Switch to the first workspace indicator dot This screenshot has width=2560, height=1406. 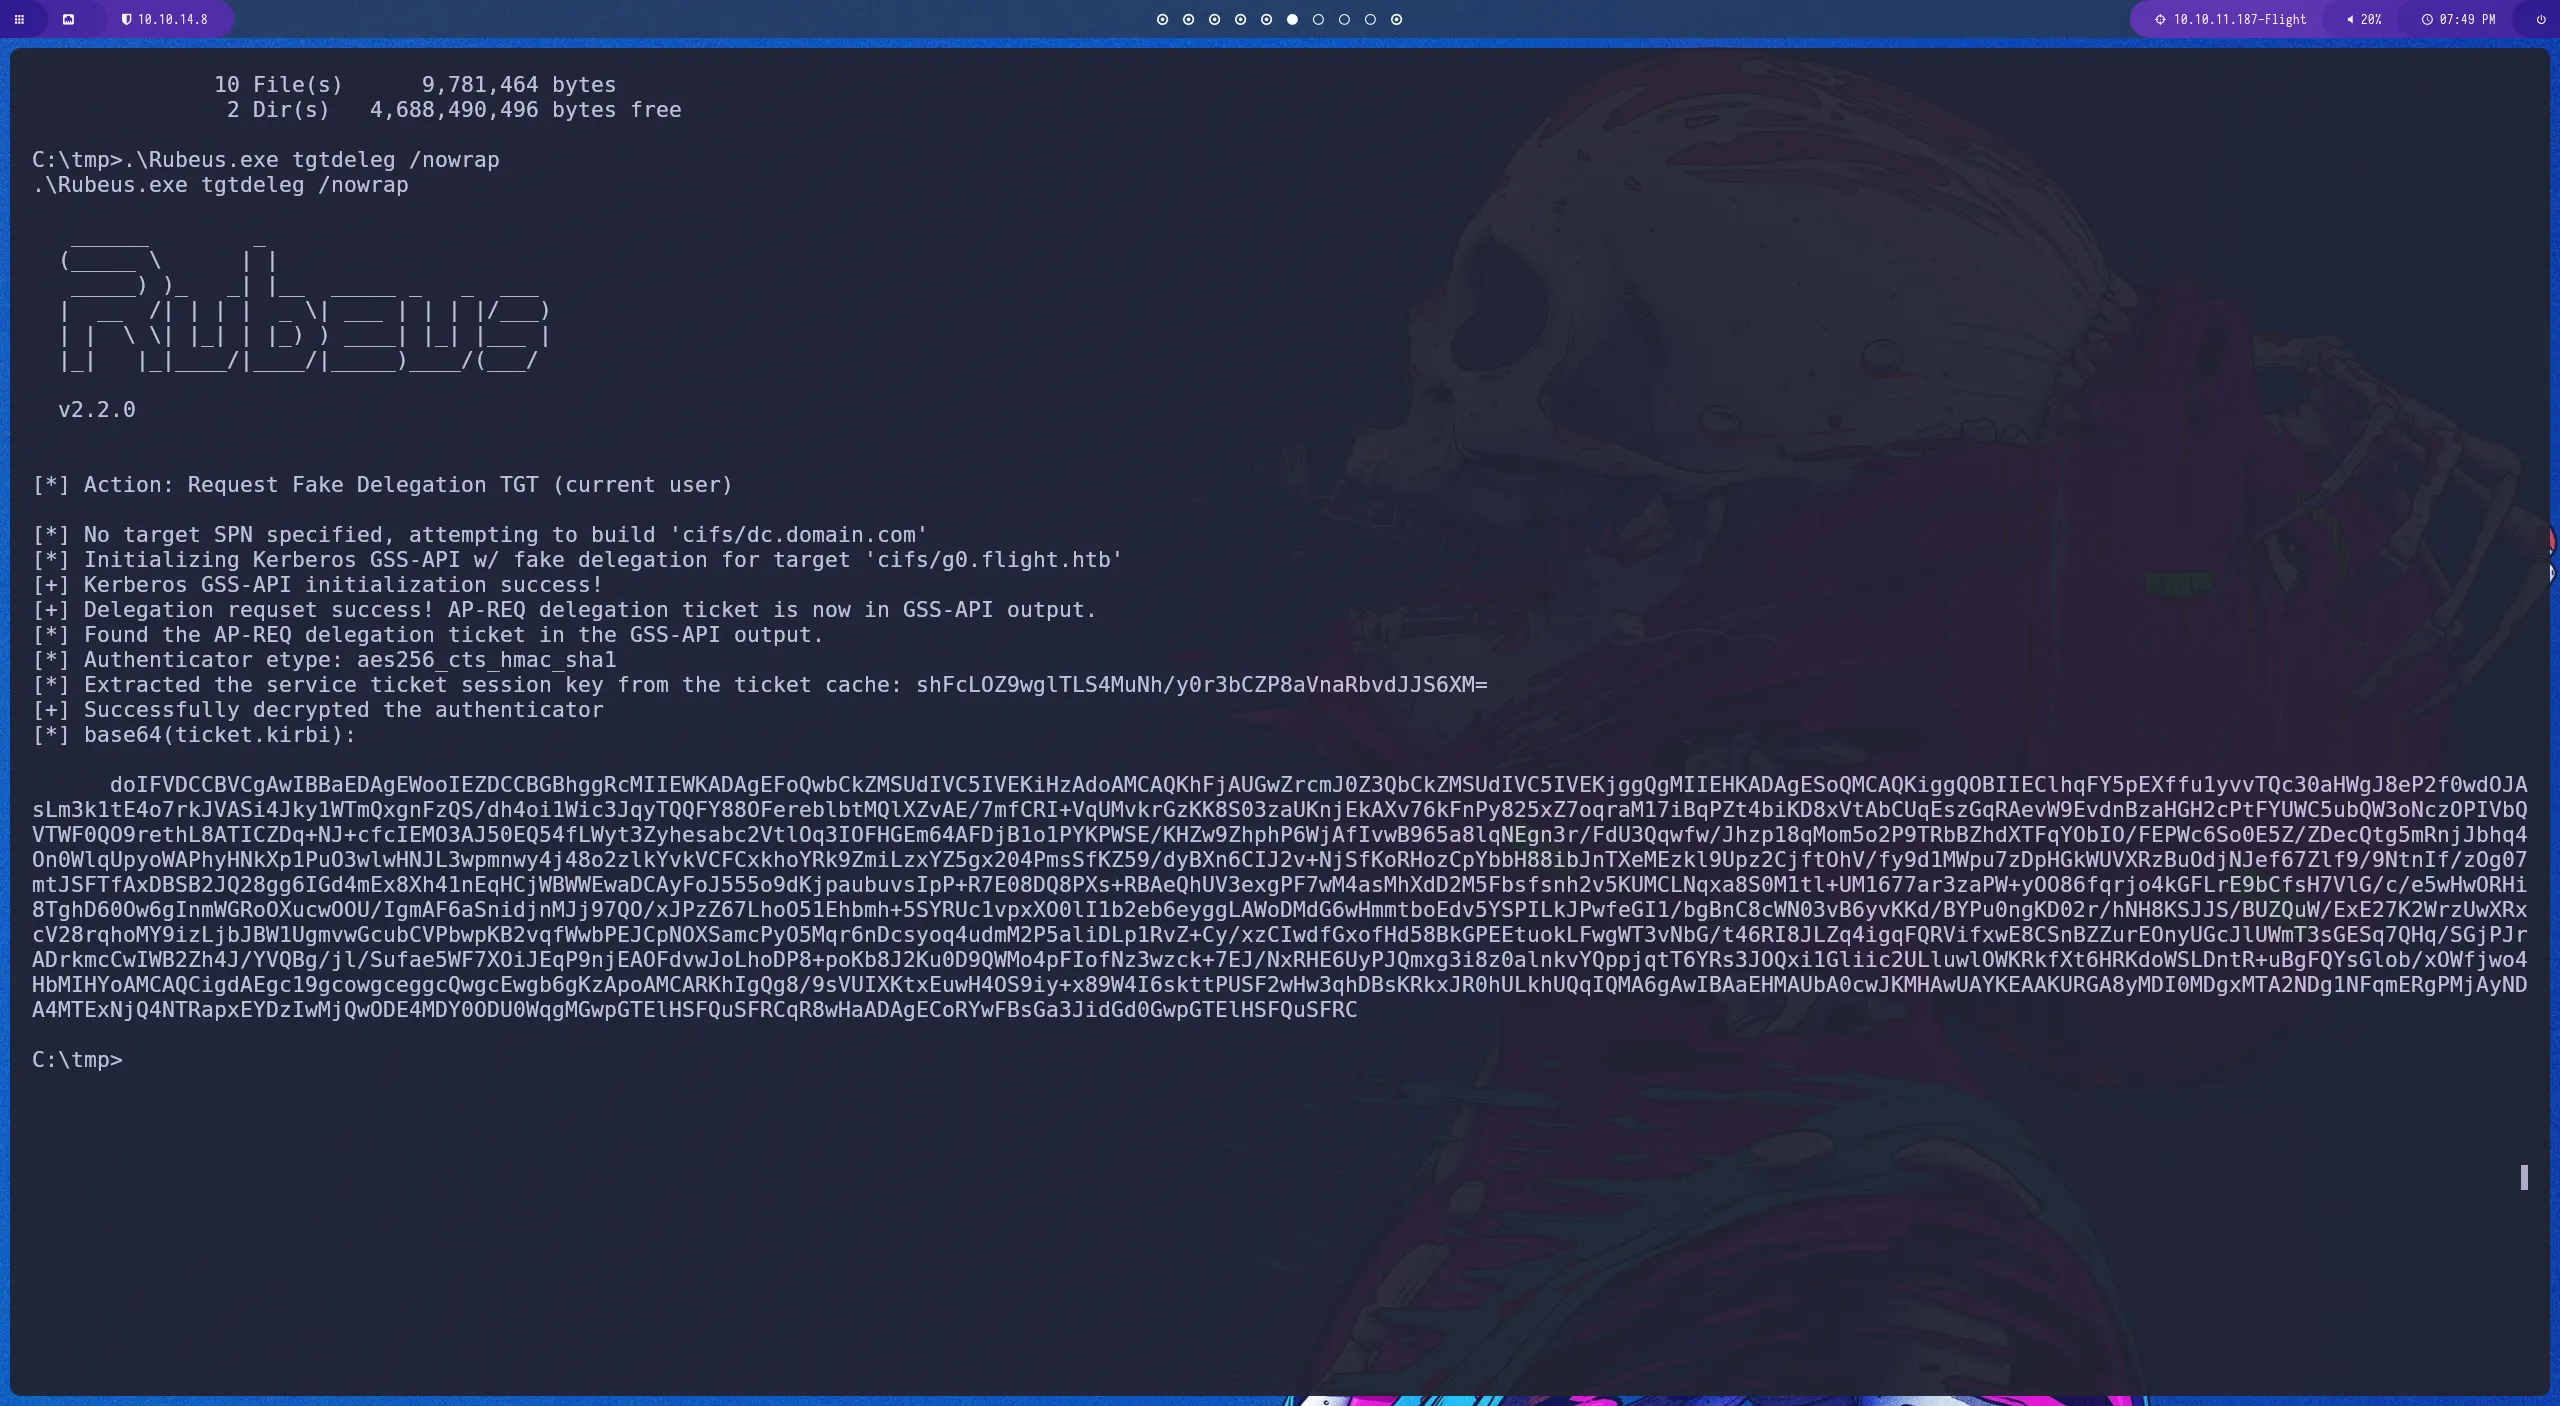coord(1161,19)
